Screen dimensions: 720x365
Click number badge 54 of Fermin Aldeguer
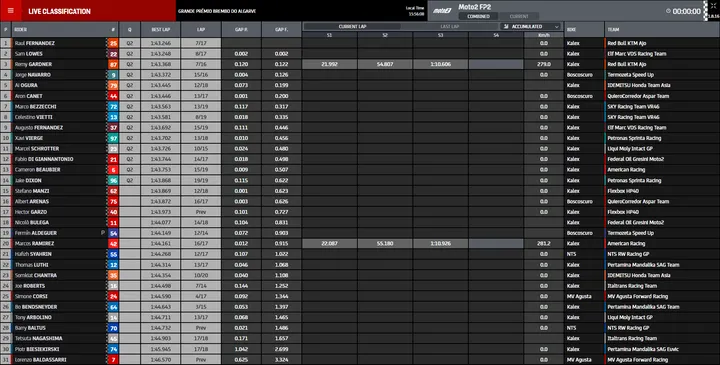[x=113, y=233]
